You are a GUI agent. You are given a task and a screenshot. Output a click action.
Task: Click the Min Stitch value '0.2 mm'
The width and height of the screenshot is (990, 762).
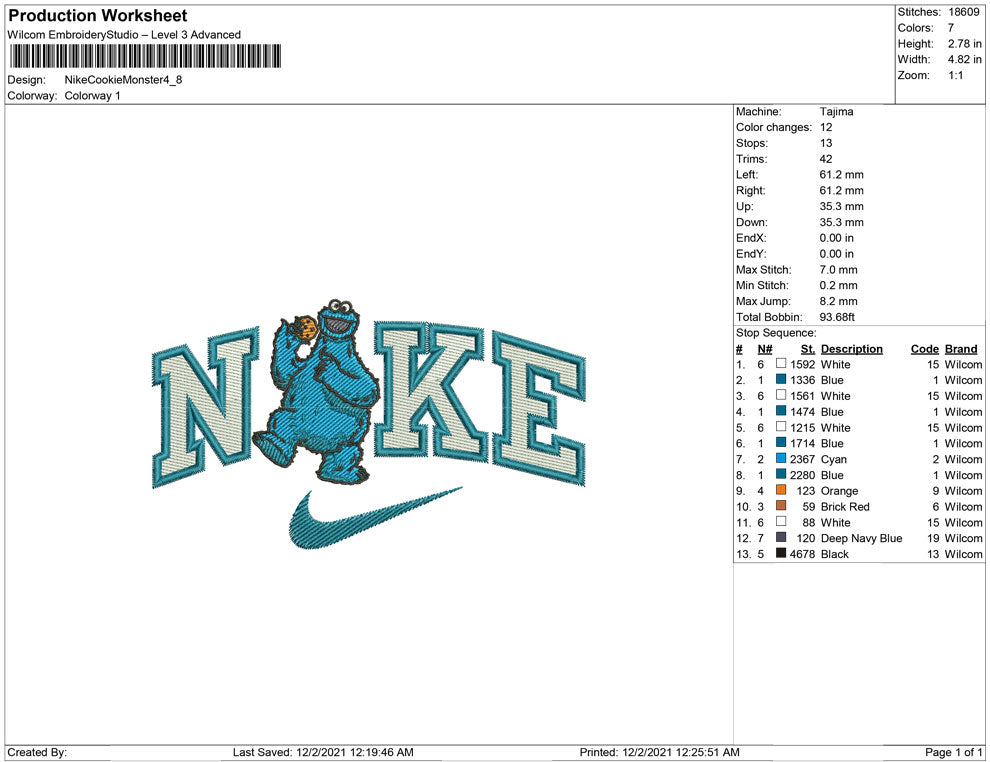[838, 285]
